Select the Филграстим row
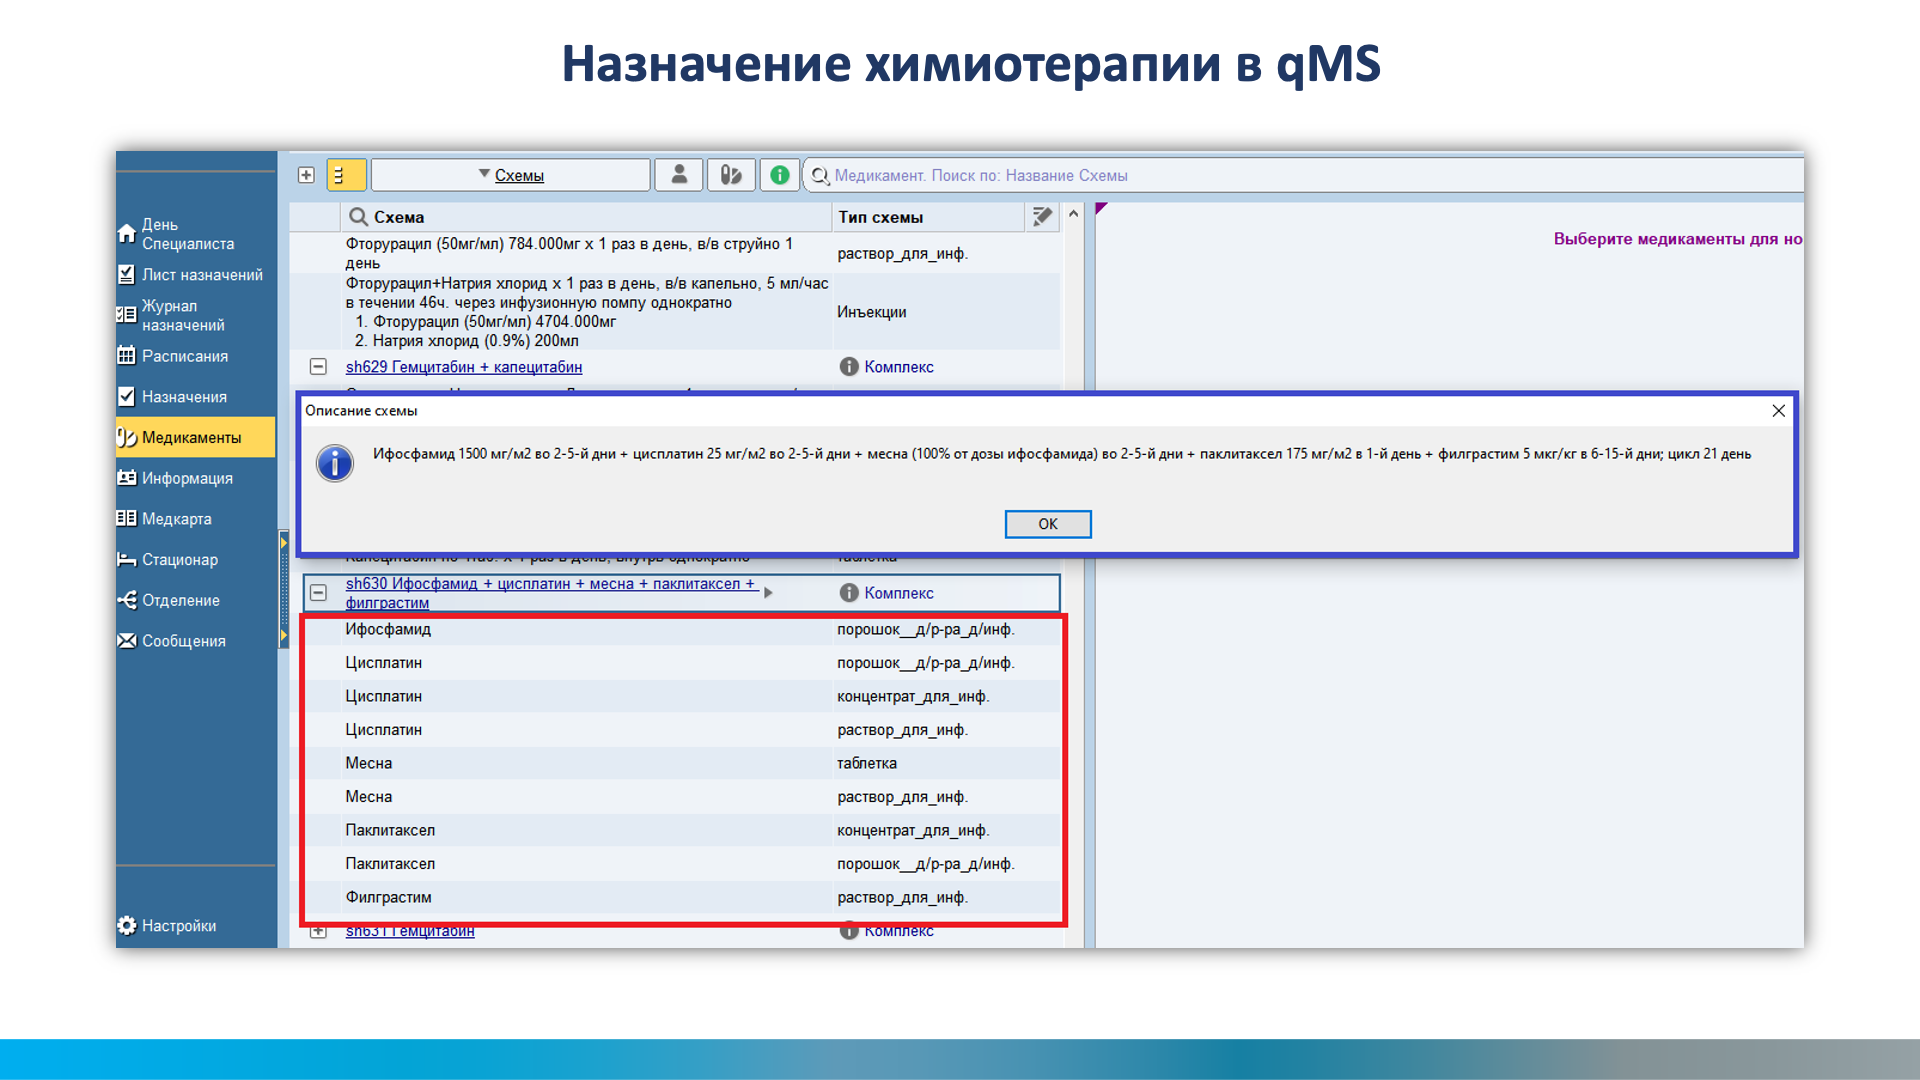1920x1080 pixels. (682, 897)
